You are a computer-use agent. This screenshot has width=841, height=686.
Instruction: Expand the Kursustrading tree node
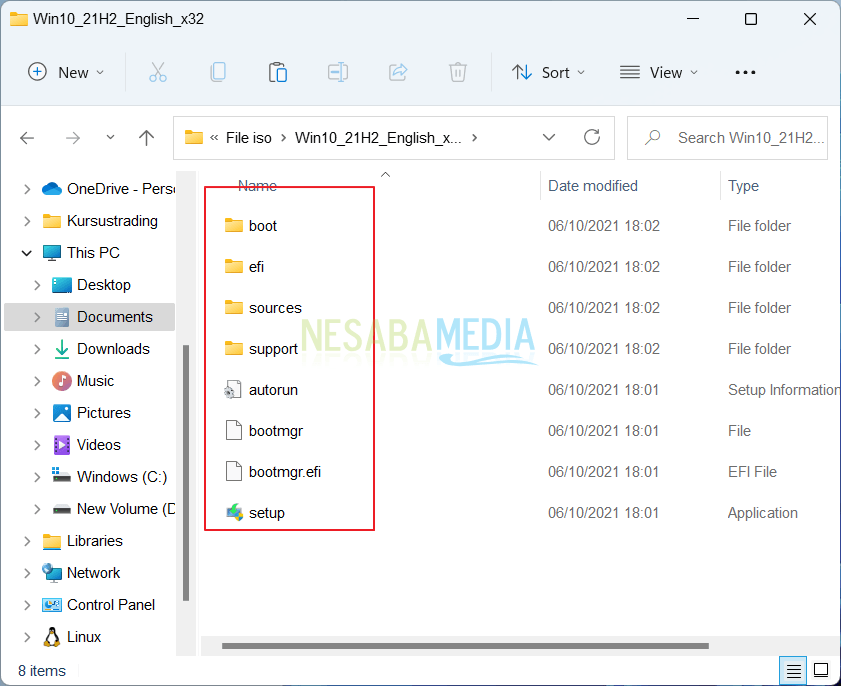(27, 221)
